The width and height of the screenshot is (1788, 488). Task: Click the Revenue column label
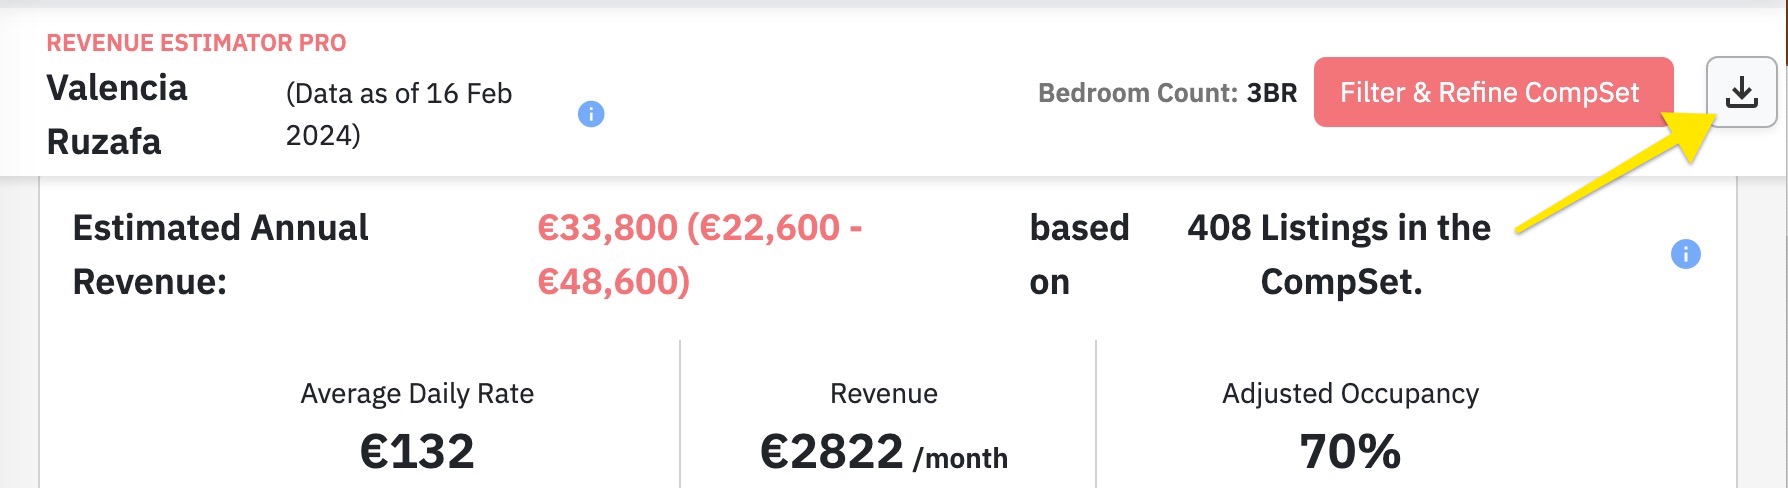[x=884, y=394]
